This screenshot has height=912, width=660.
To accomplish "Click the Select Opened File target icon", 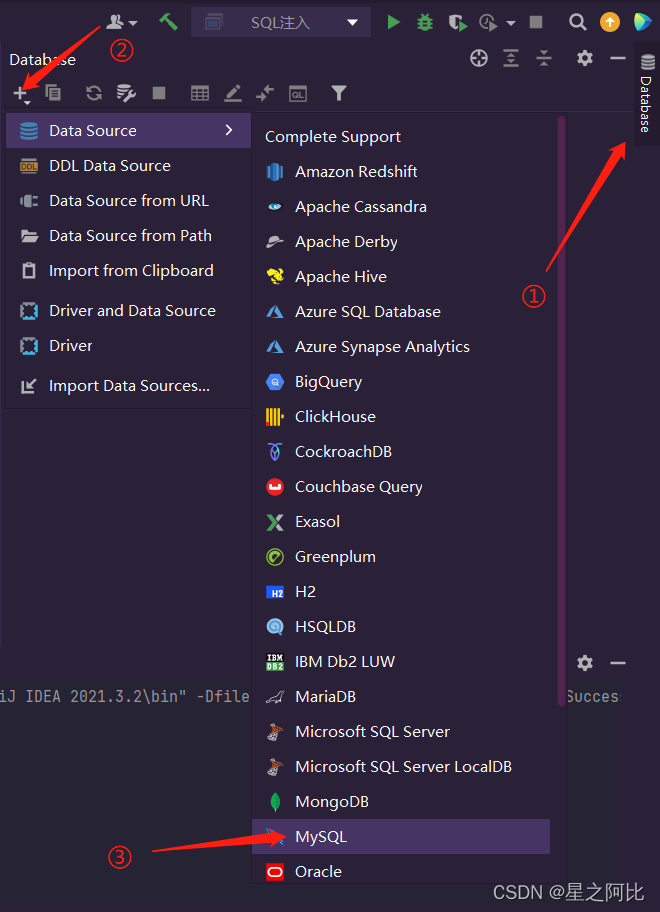I will [479, 58].
